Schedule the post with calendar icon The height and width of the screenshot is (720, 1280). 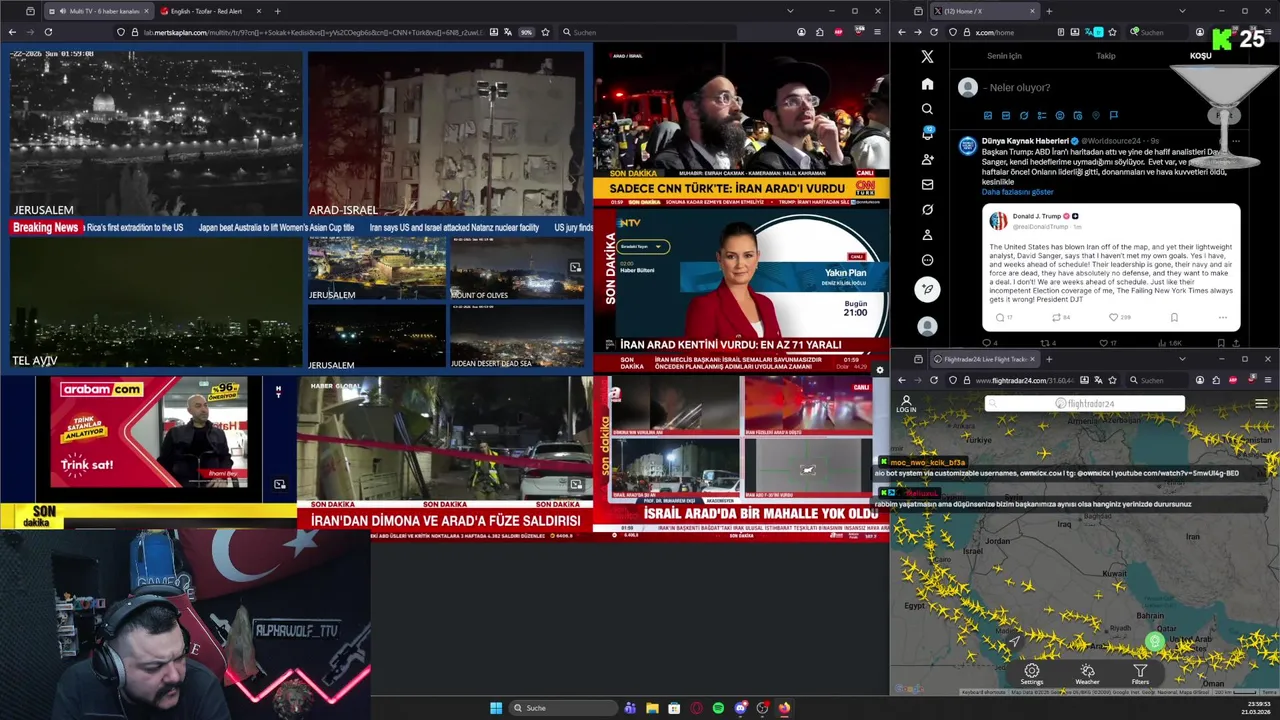click(1078, 116)
